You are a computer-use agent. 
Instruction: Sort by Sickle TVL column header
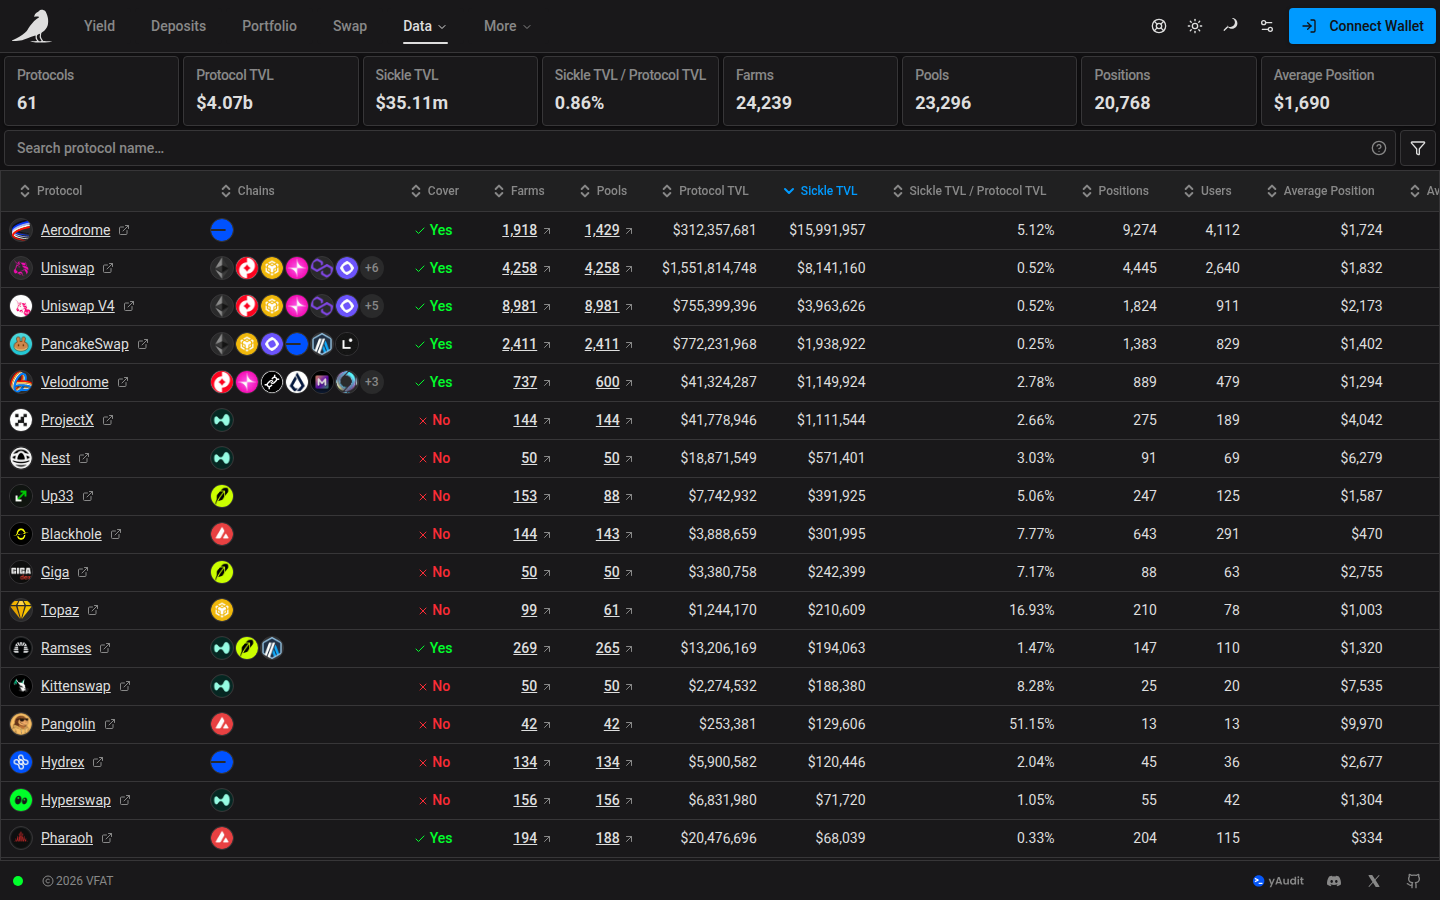tap(820, 191)
